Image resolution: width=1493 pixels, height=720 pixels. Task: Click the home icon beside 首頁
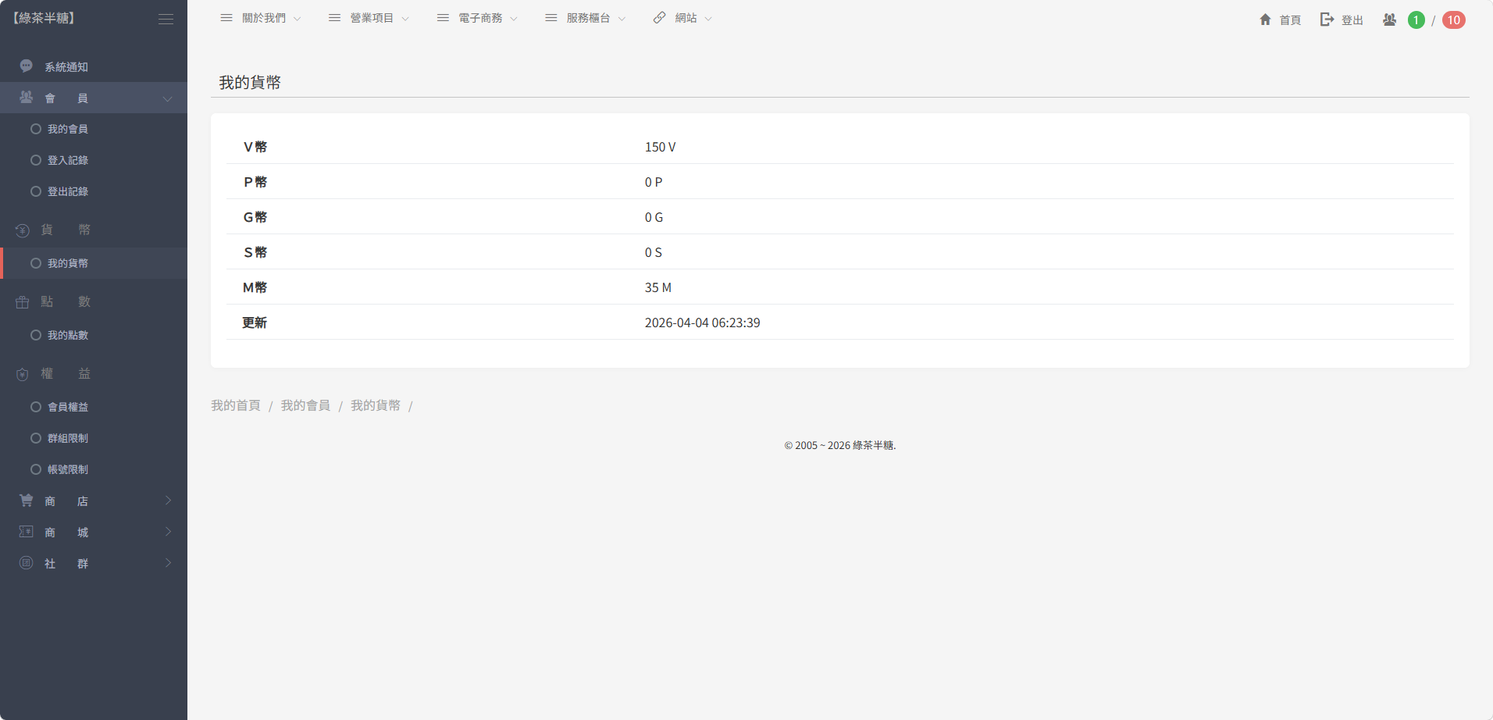click(x=1265, y=19)
